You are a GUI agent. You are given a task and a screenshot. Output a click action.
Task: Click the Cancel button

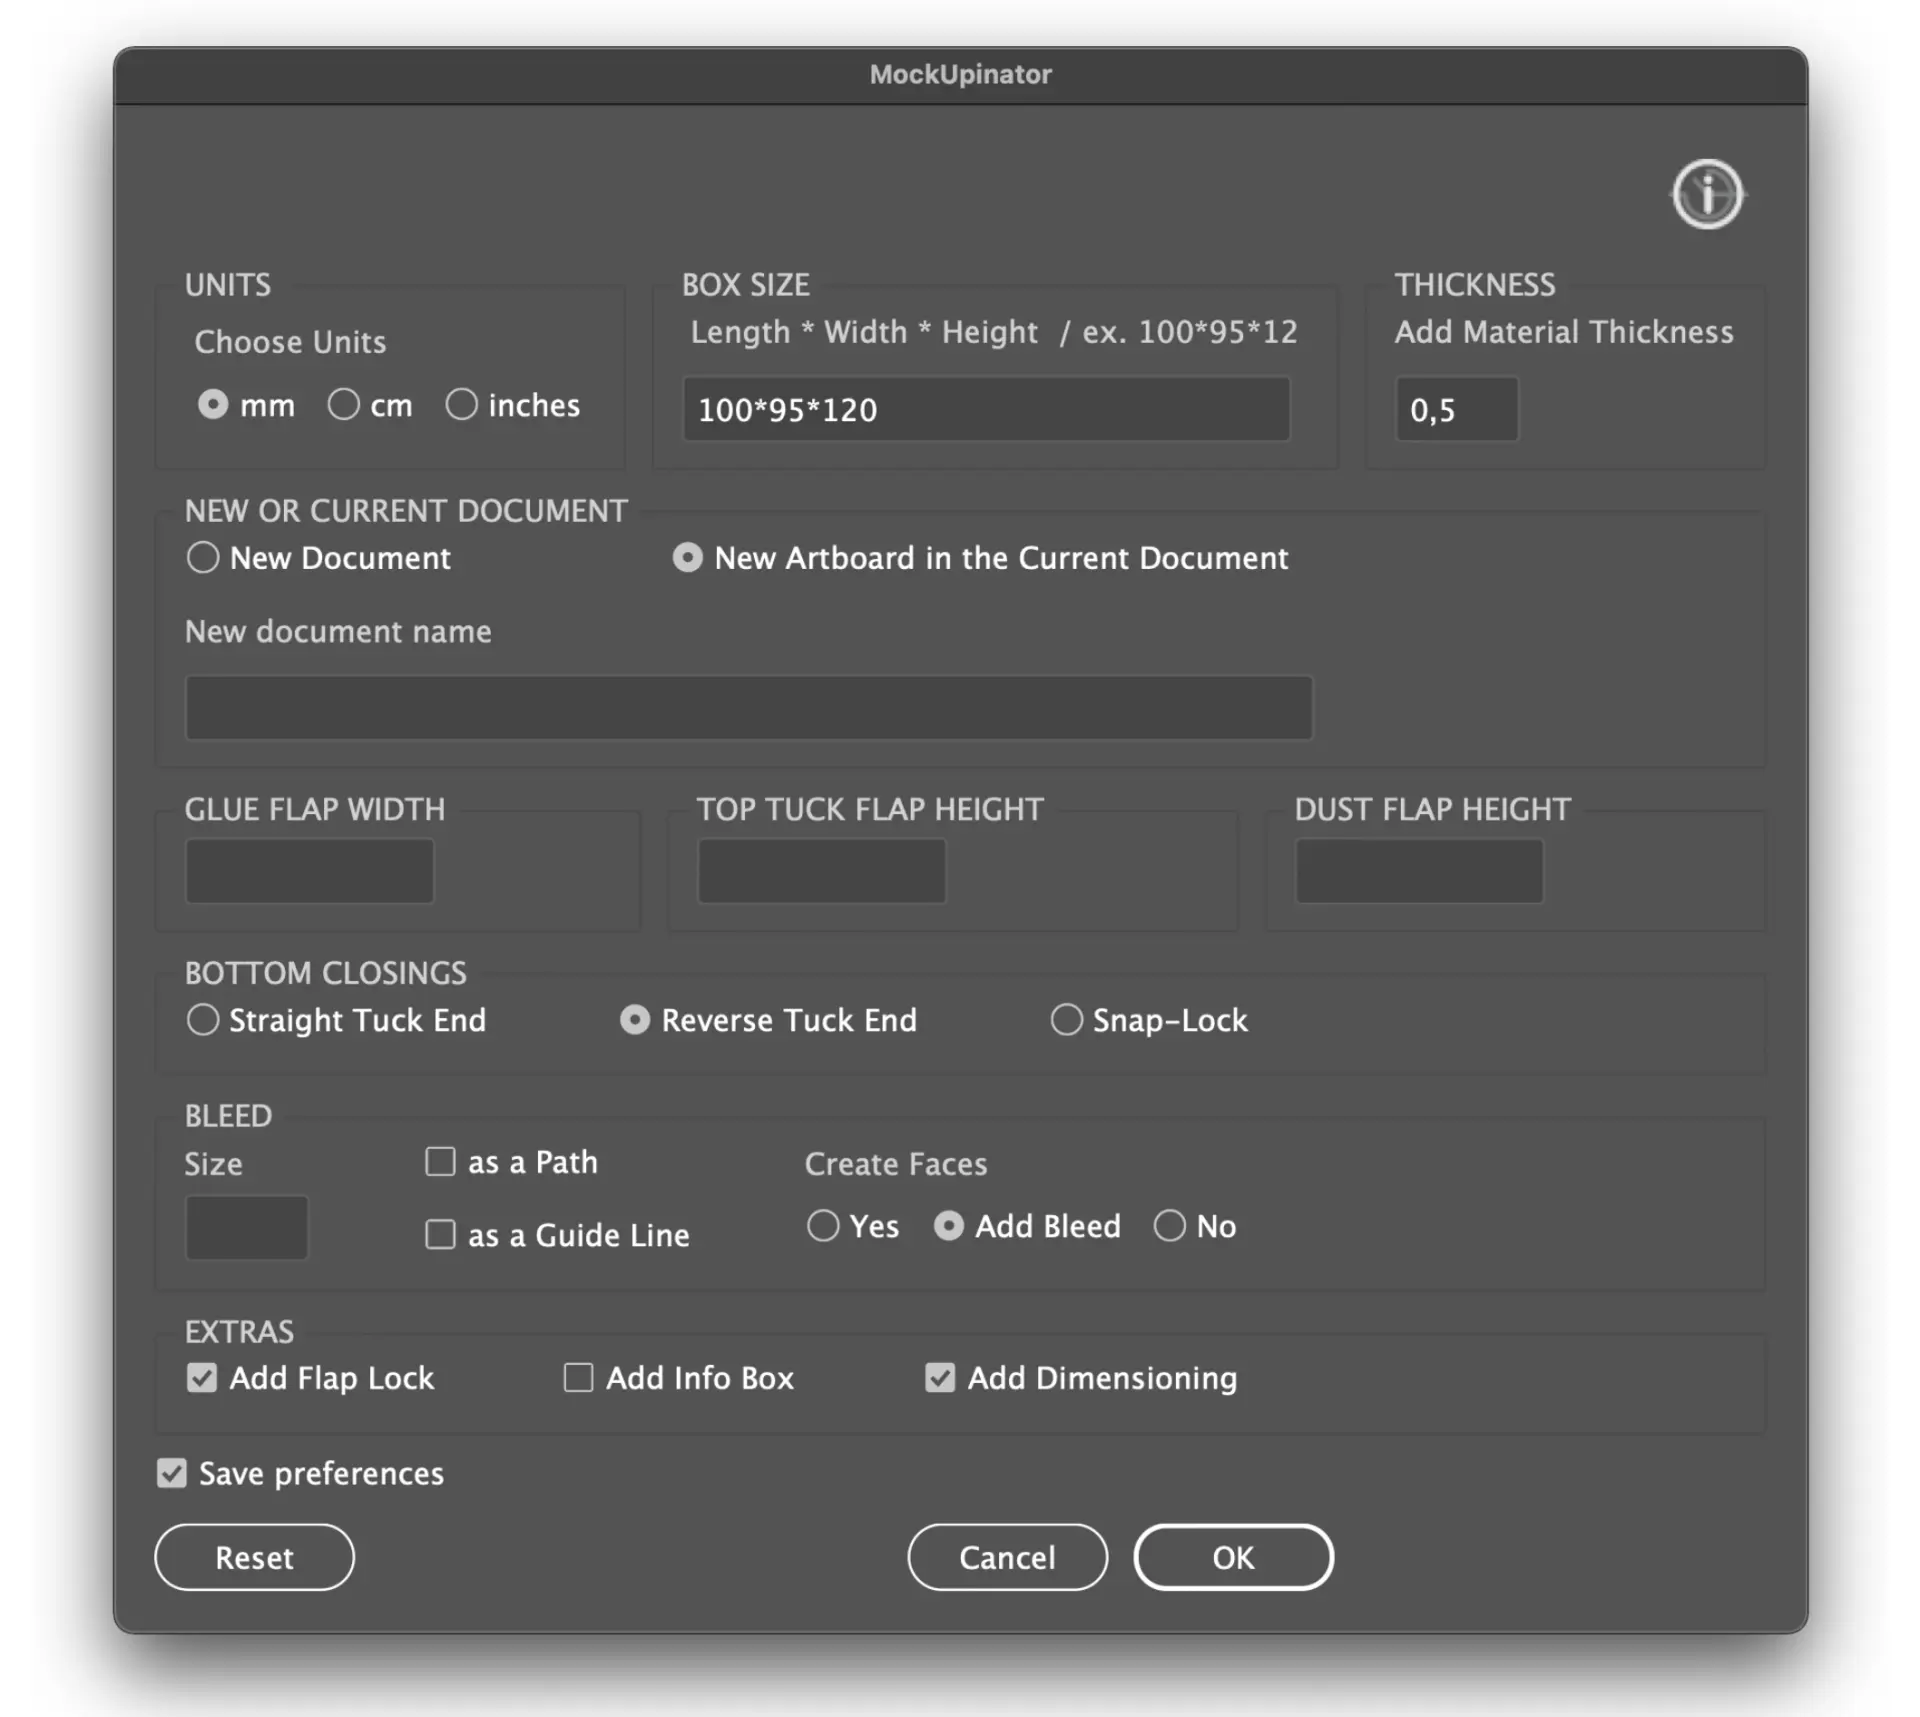1007,1557
